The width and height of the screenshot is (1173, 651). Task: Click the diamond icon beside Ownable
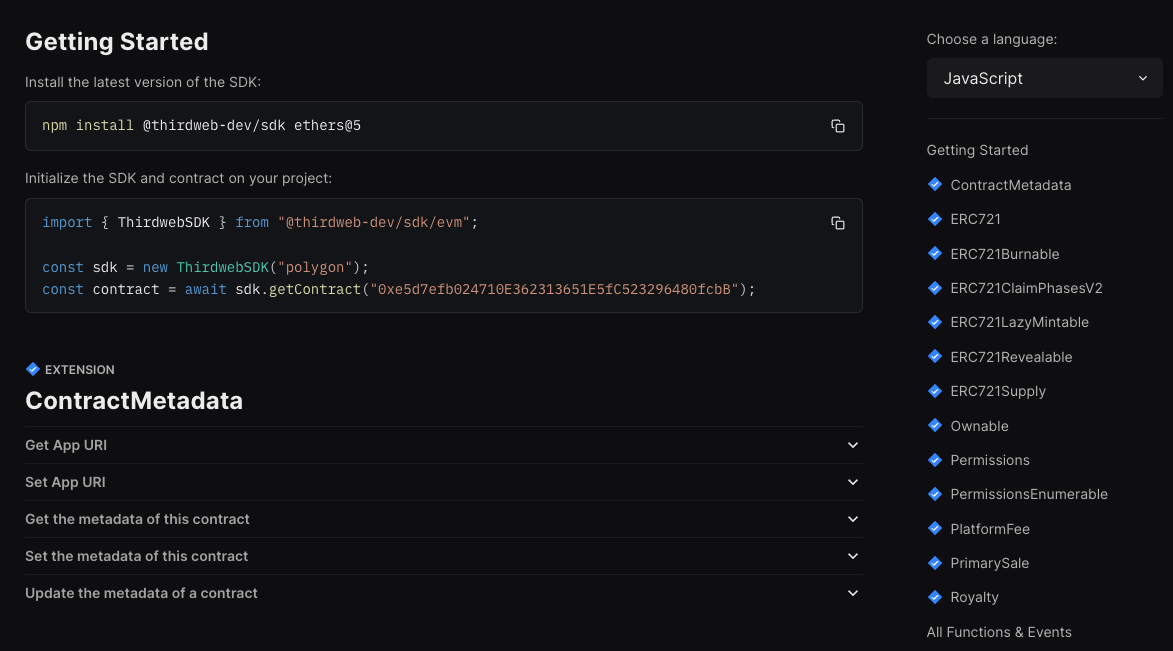(x=934, y=425)
